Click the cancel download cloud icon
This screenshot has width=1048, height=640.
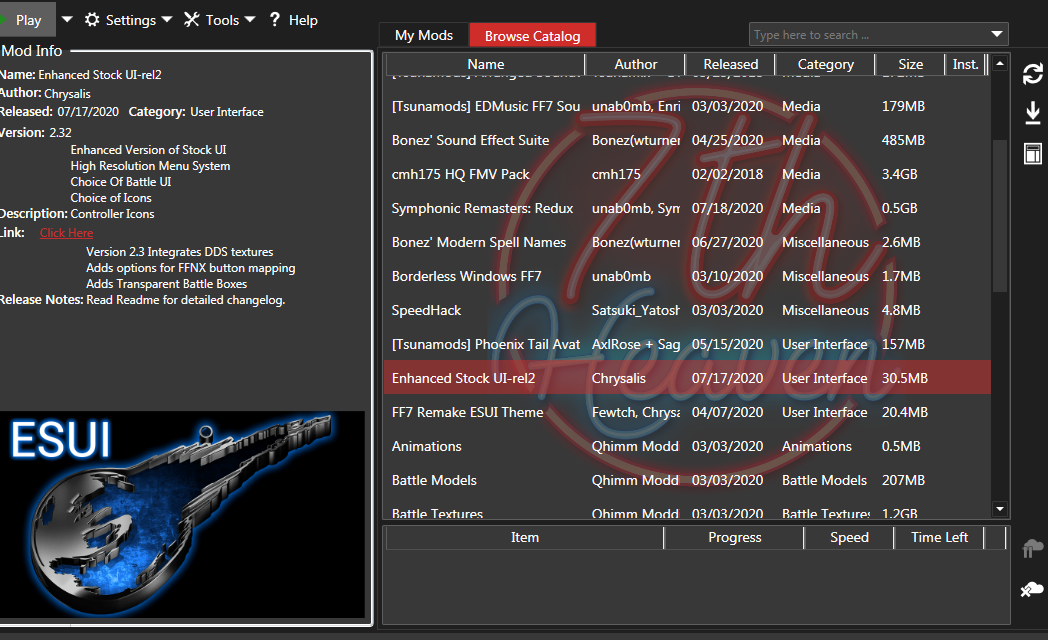click(x=1032, y=589)
